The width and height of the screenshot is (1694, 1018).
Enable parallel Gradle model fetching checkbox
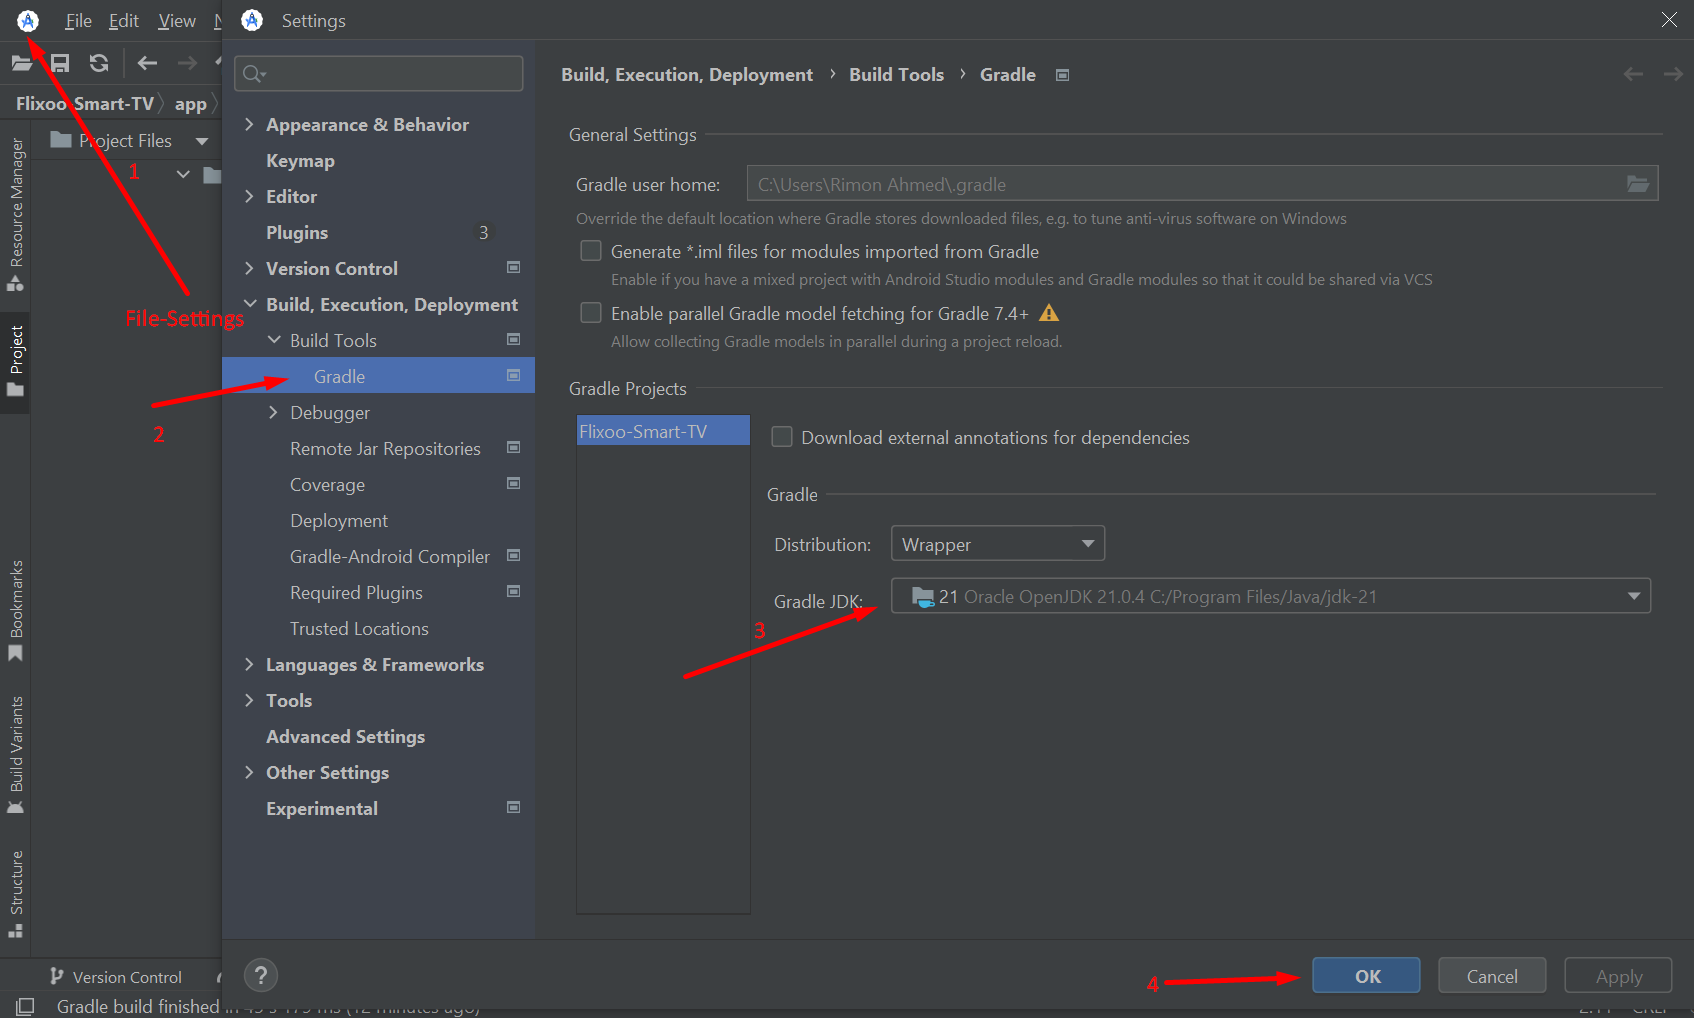[x=591, y=313]
